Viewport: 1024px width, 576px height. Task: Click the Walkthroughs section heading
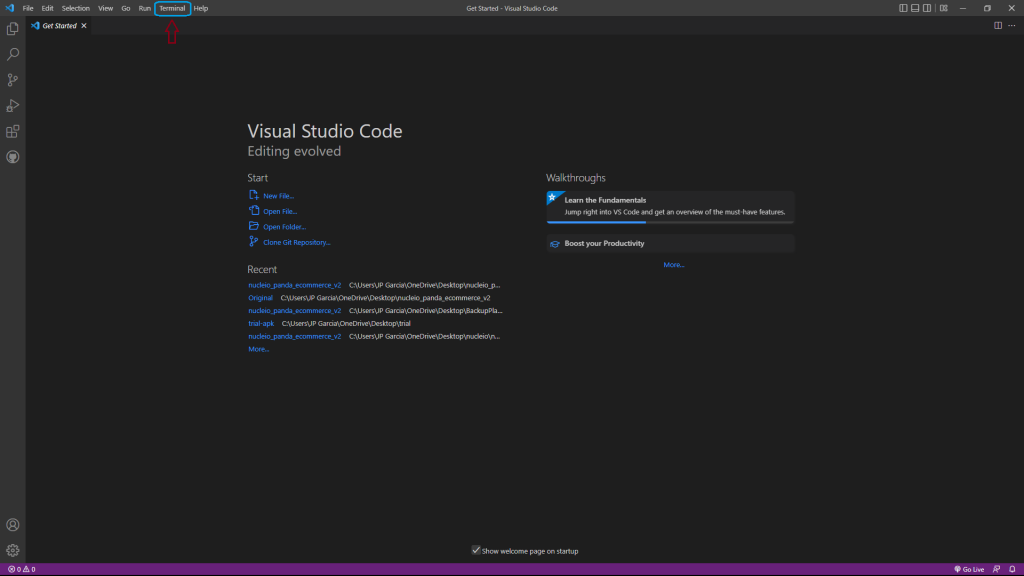575,178
